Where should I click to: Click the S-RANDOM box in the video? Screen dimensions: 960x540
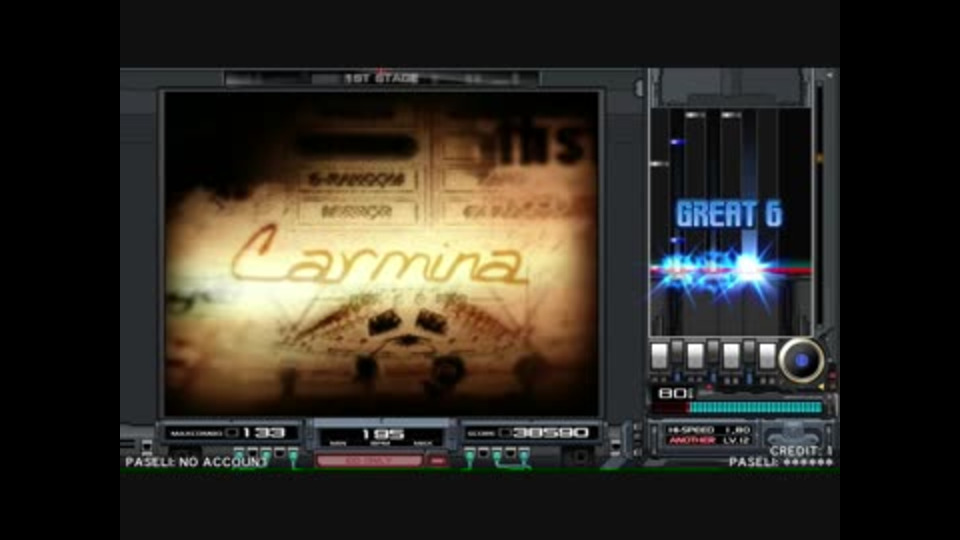357,179
